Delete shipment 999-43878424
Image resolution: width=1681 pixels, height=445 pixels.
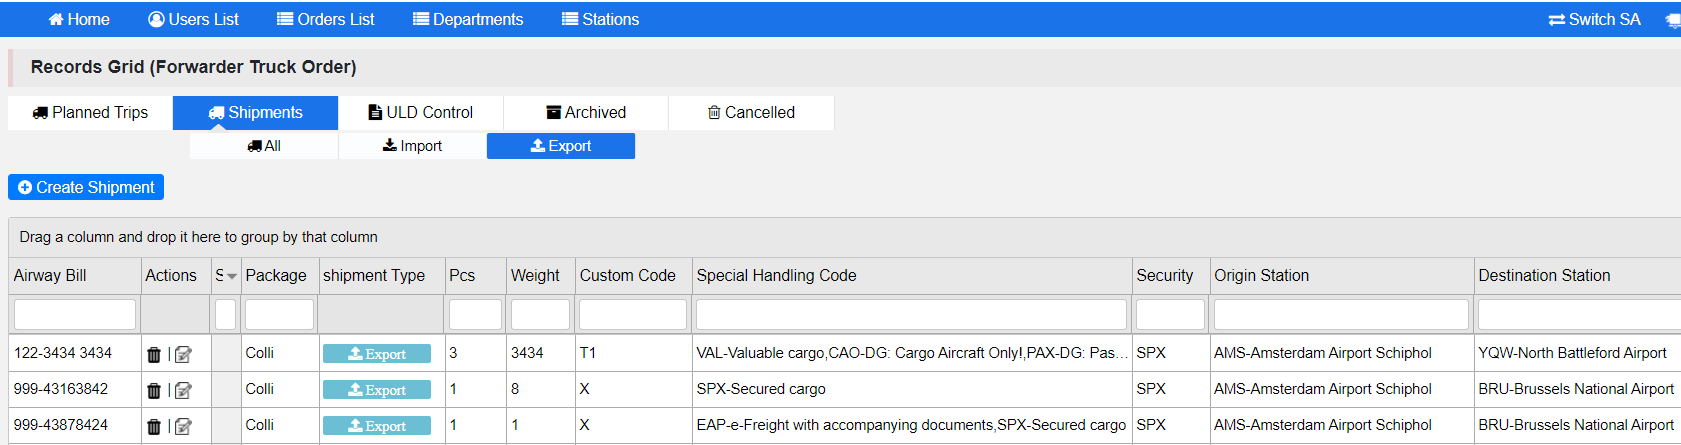154,426
